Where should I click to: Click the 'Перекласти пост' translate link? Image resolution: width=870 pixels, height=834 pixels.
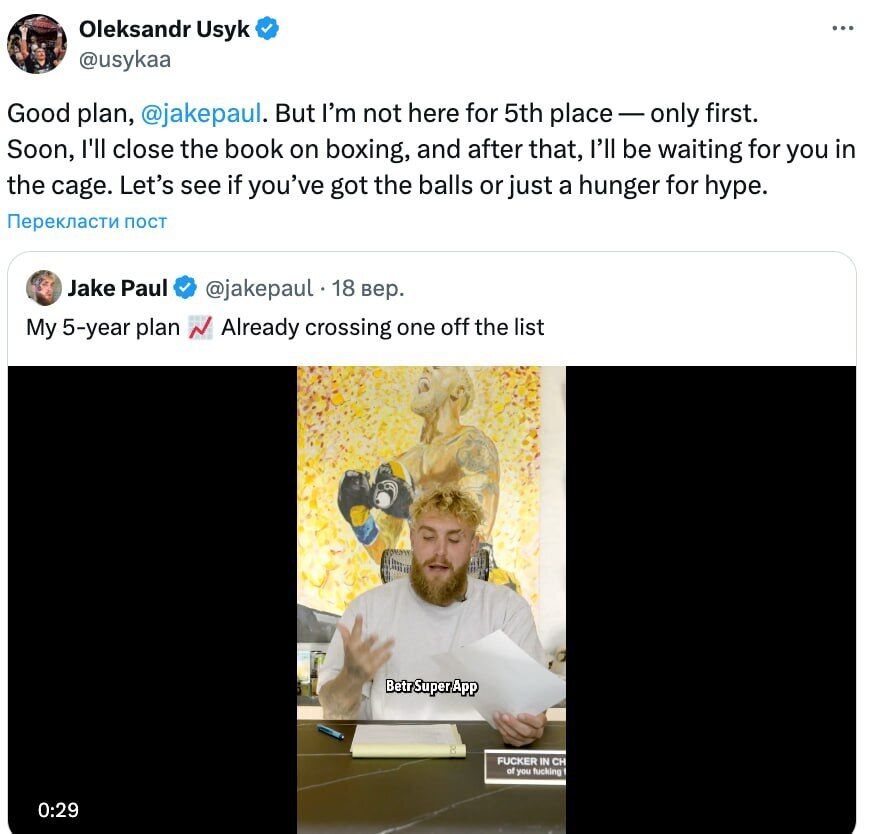coord(87,221)
